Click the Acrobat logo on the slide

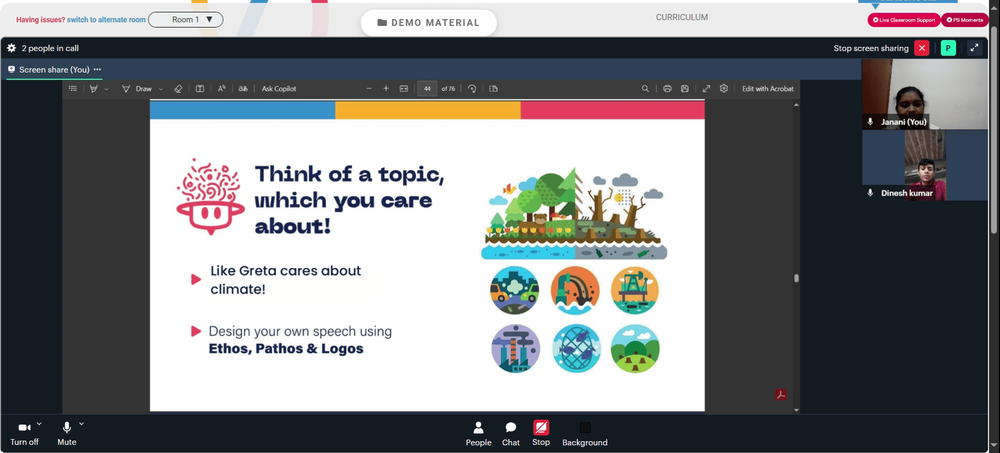[x=781, y=395]
